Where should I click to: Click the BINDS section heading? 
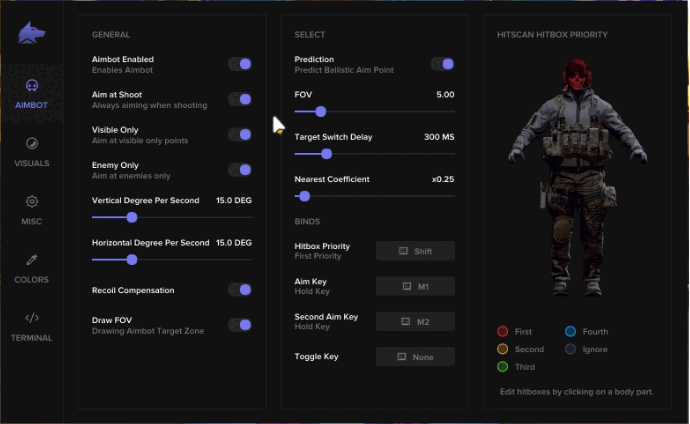coord(307,221)
